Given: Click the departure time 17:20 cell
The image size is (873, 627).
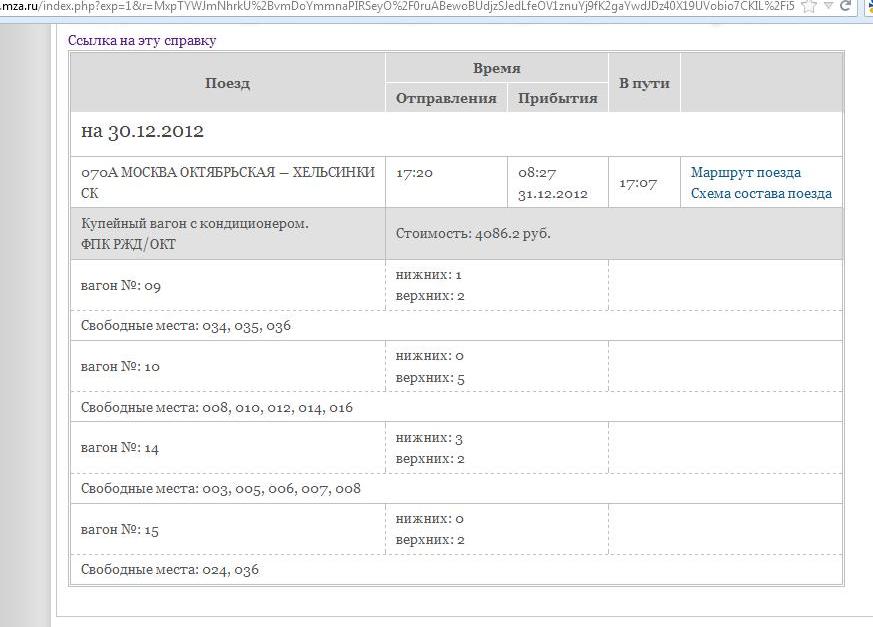Looking at the screenshot, I should click(x=414, y=173).
